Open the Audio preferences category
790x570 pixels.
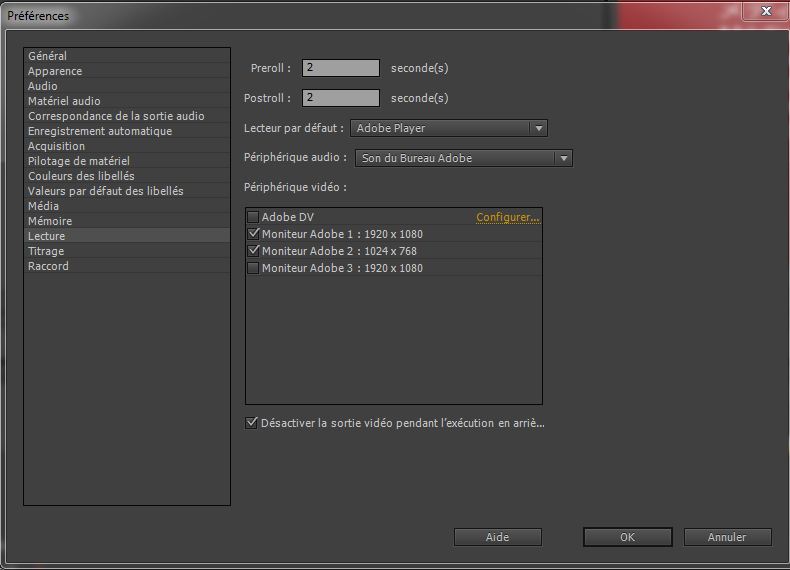[126, 86]
